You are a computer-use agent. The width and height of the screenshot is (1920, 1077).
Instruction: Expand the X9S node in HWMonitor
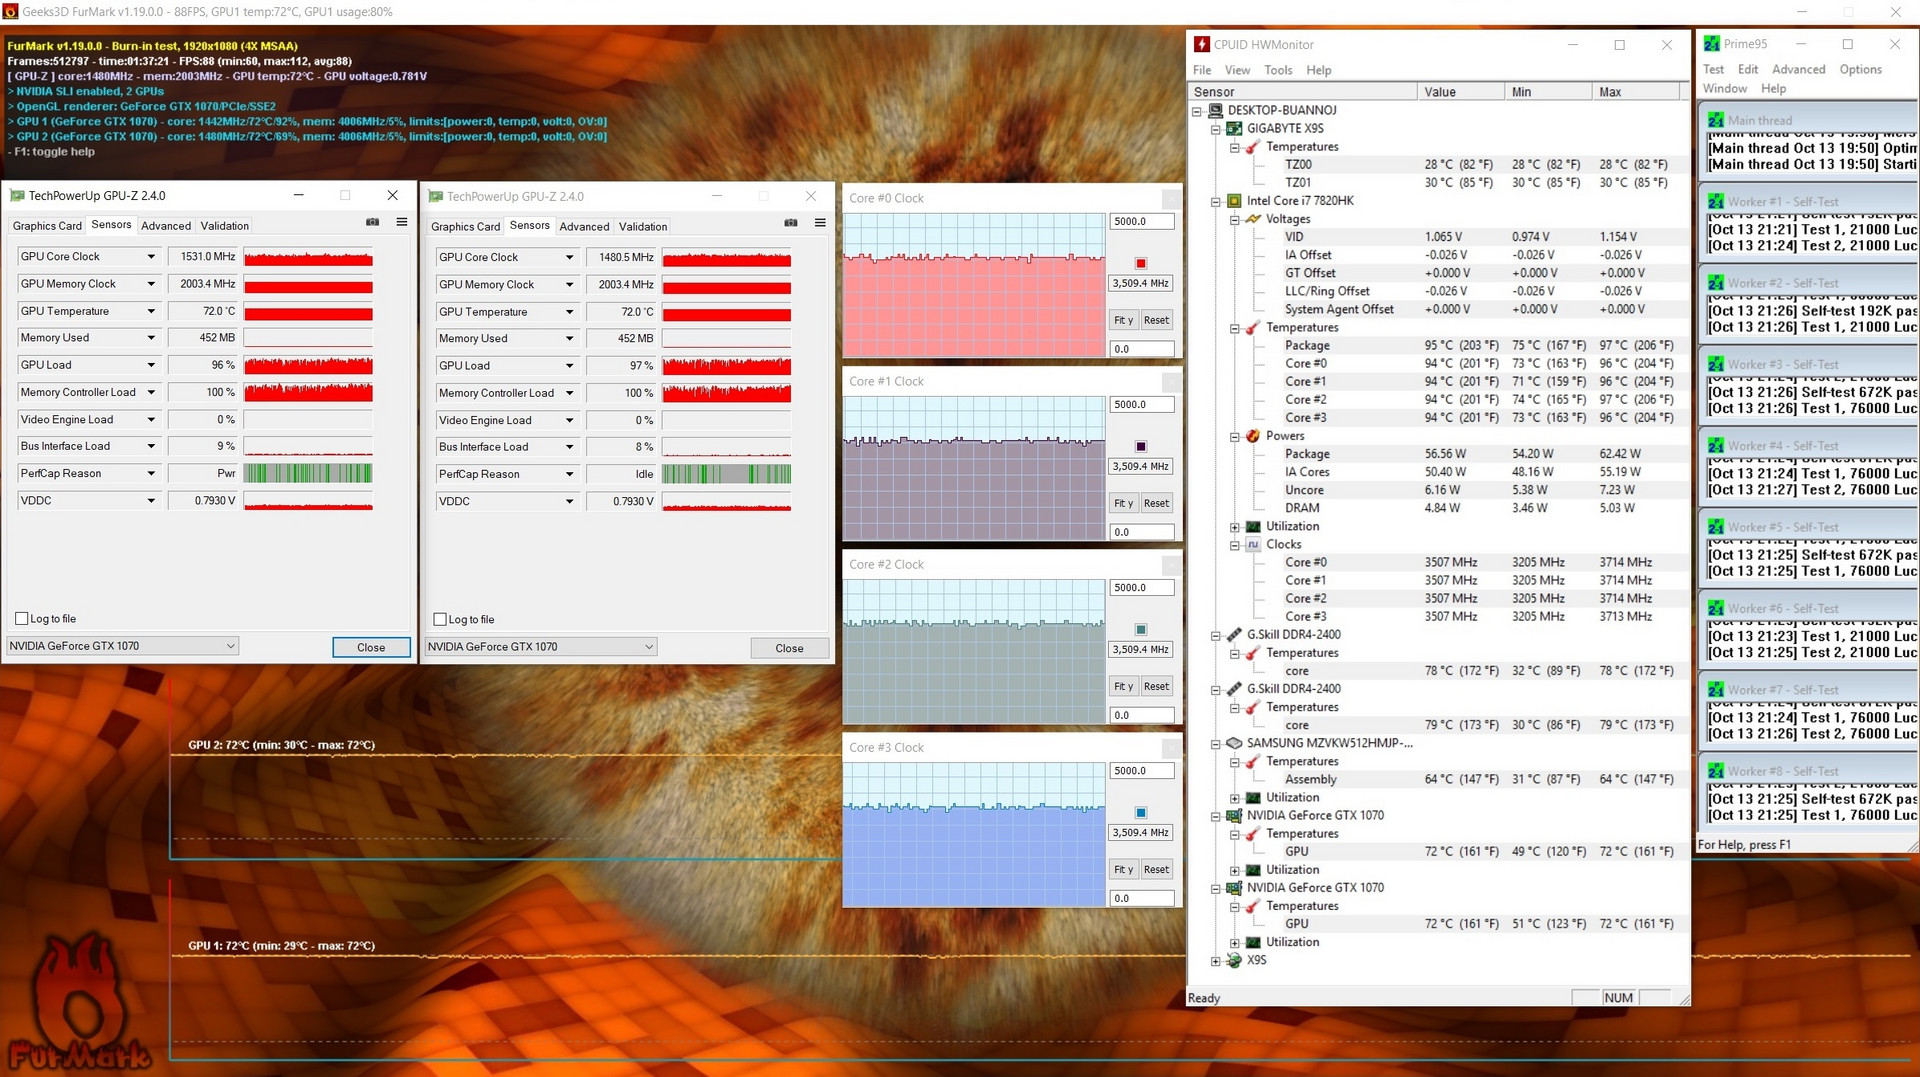tap(1216, 961)
